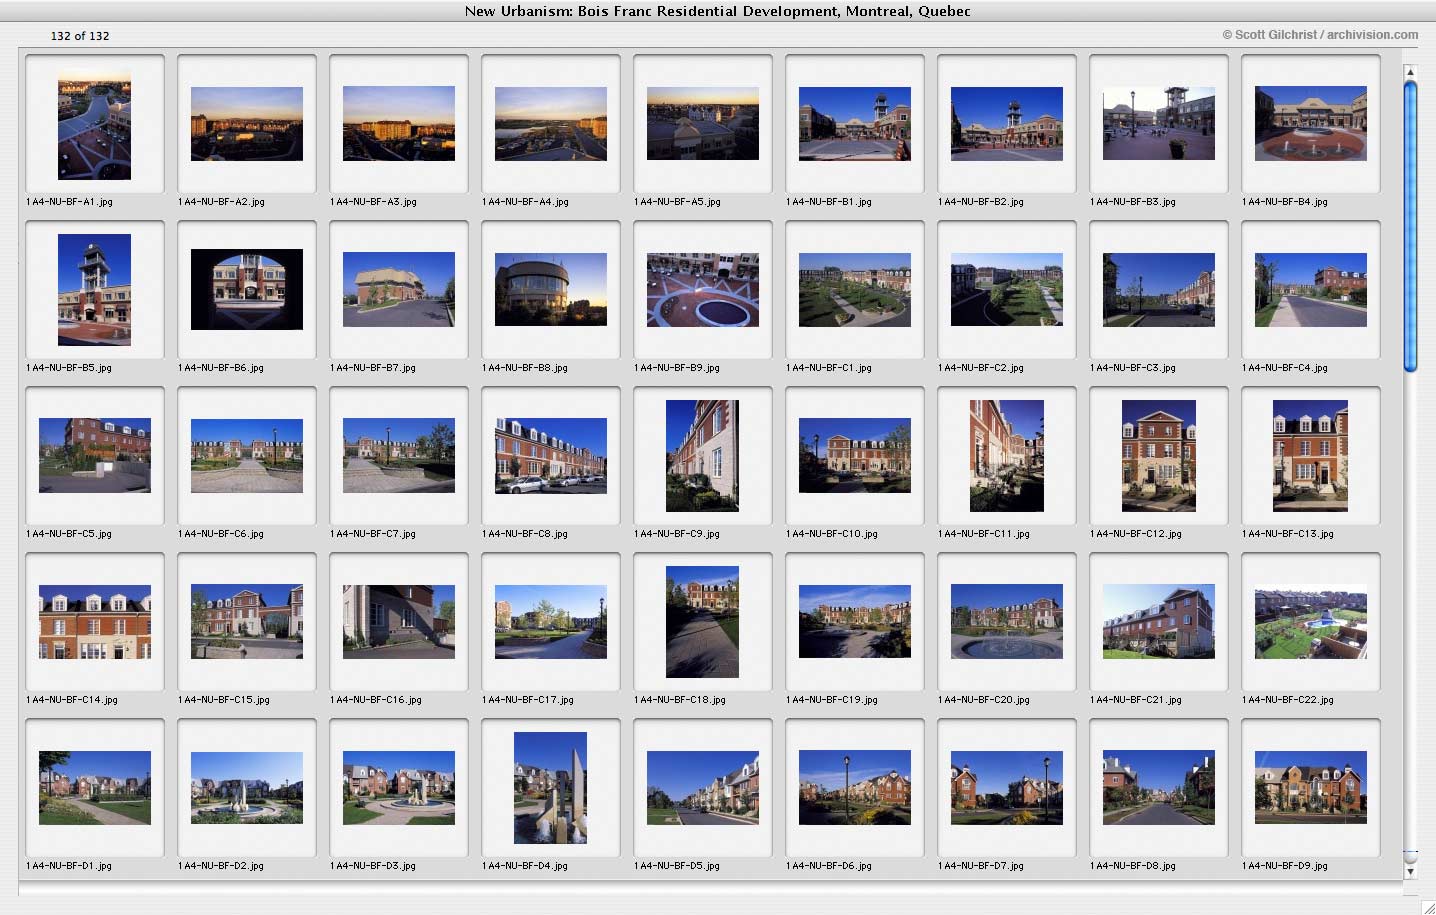The height and width of the screenshot is (915, 1436).
Task: Select thumbnail 1A4-NU-BF-D8.jpg
Action: 1159,788
